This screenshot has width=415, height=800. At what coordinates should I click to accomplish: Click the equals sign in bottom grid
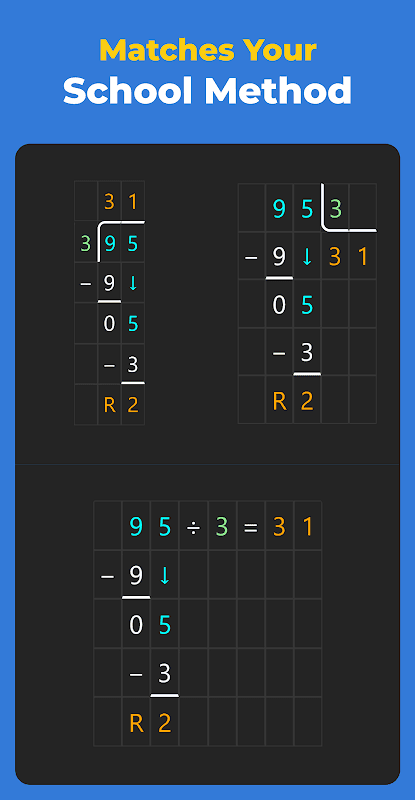[x=250, y=527]
